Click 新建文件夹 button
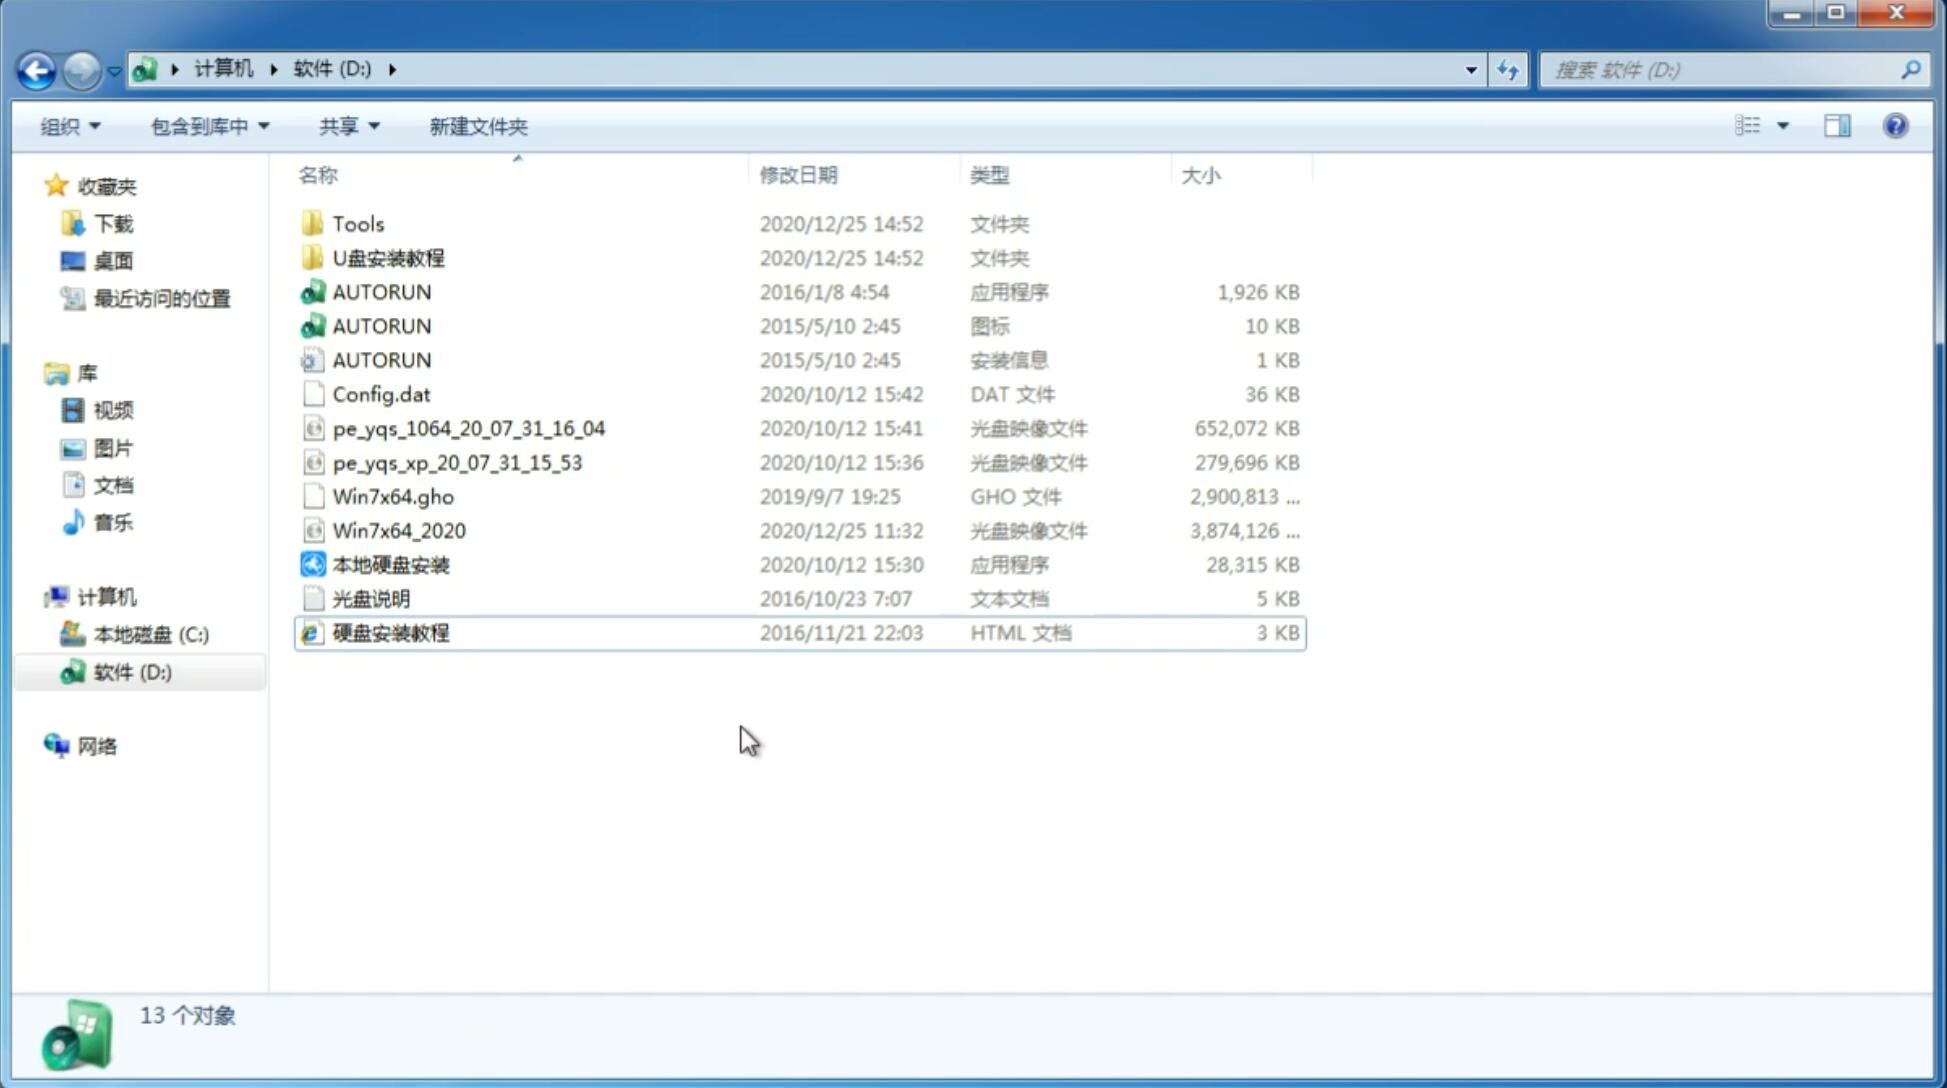Screen dimensions: 1947x1088 coord(479,126)
